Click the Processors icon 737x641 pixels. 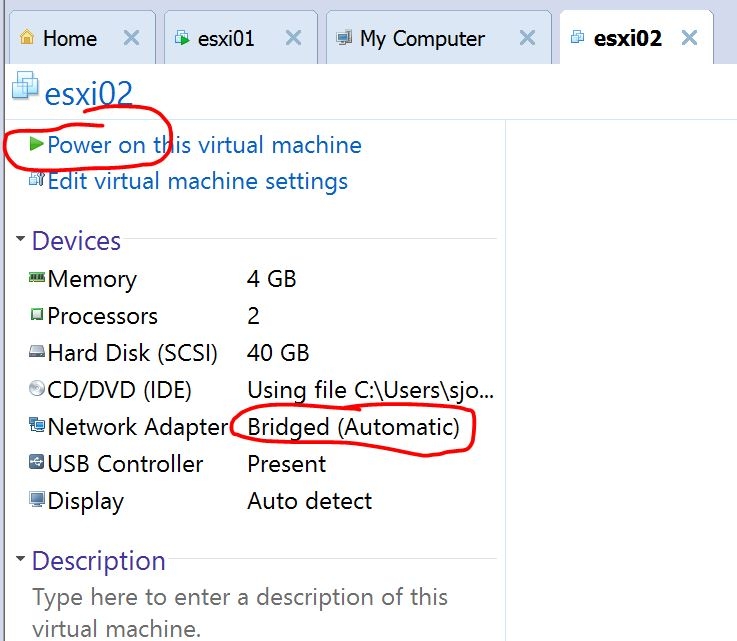[x=37, y=314]
